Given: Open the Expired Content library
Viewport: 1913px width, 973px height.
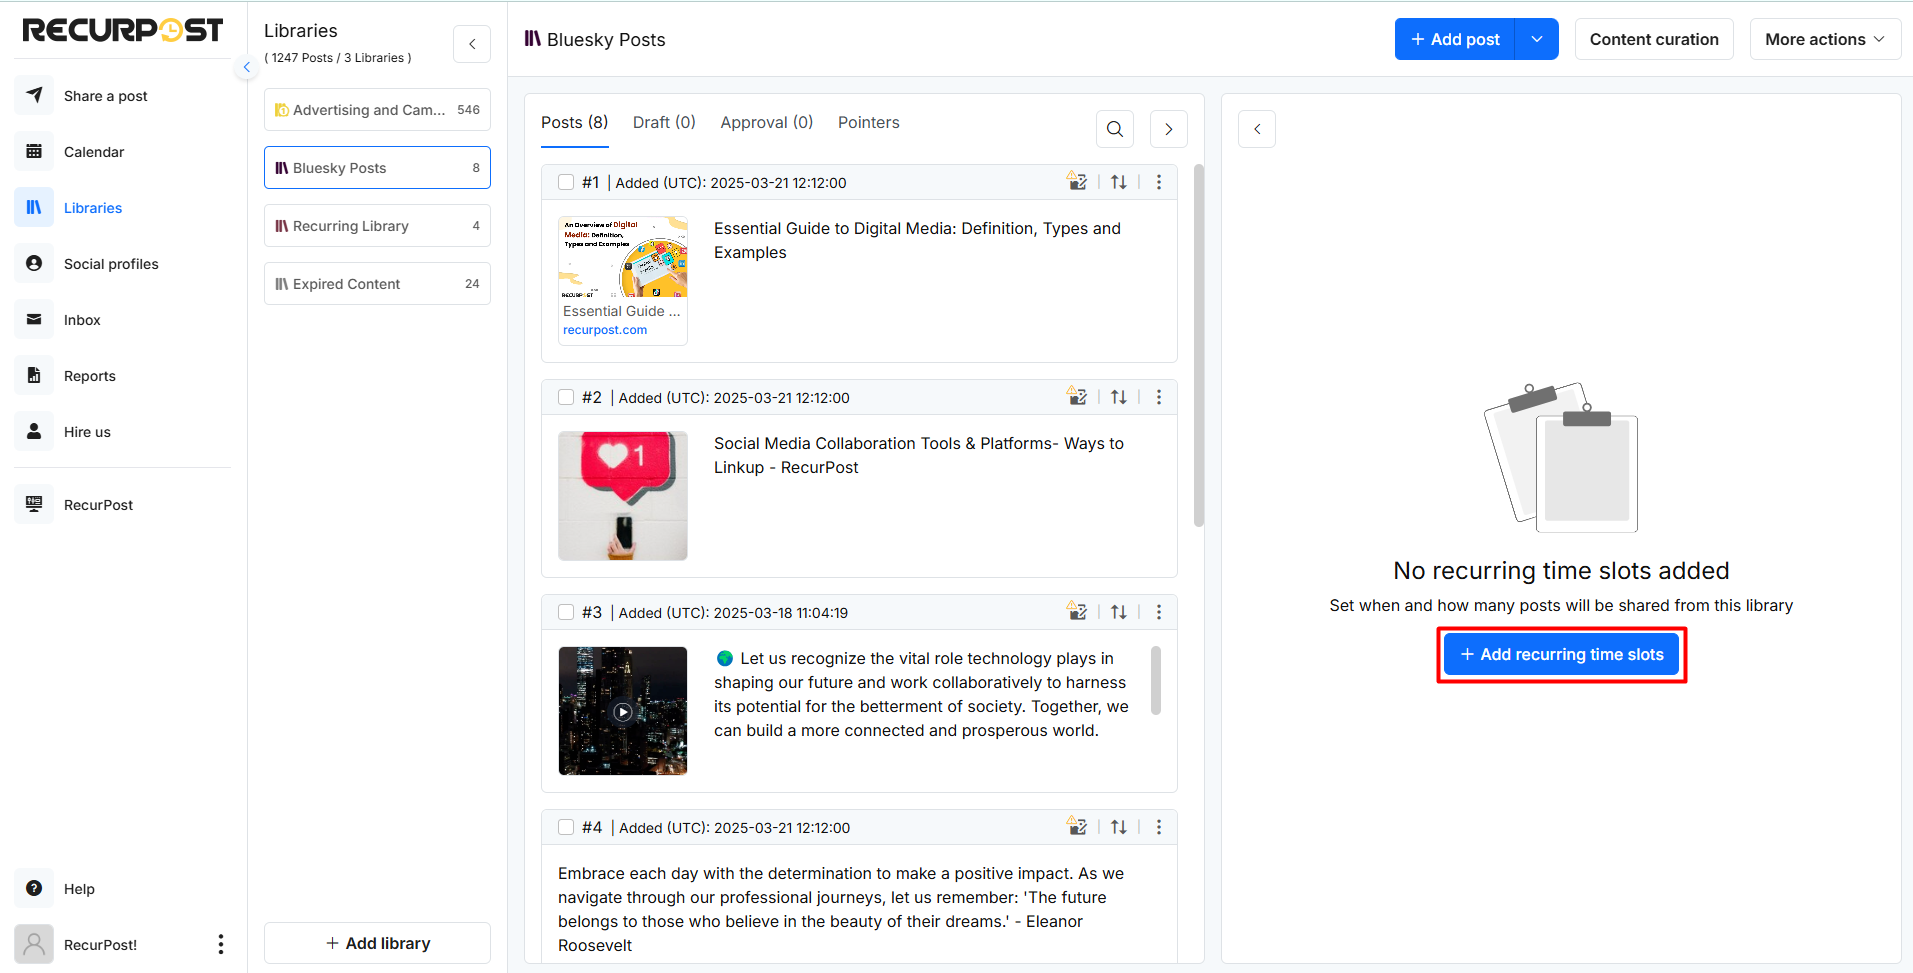Looking at the screenshot, I should 377,284.
